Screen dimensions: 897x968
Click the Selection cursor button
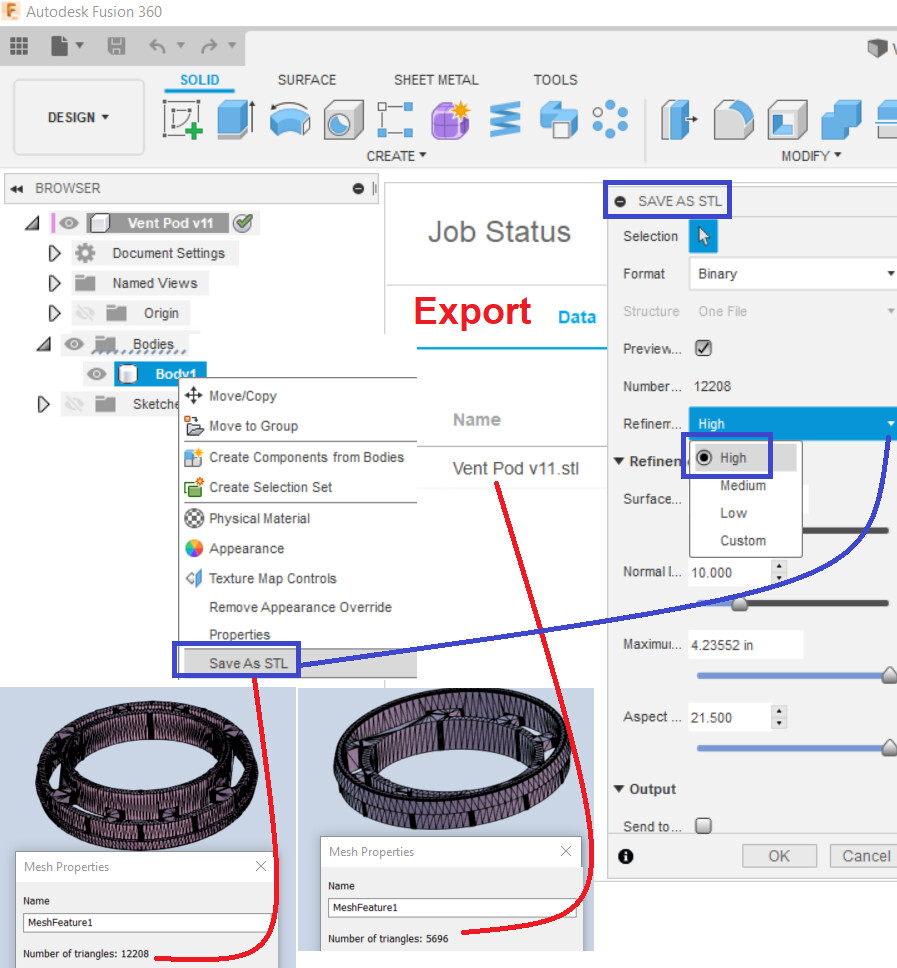pyautogui.click(x=703, y=236)
